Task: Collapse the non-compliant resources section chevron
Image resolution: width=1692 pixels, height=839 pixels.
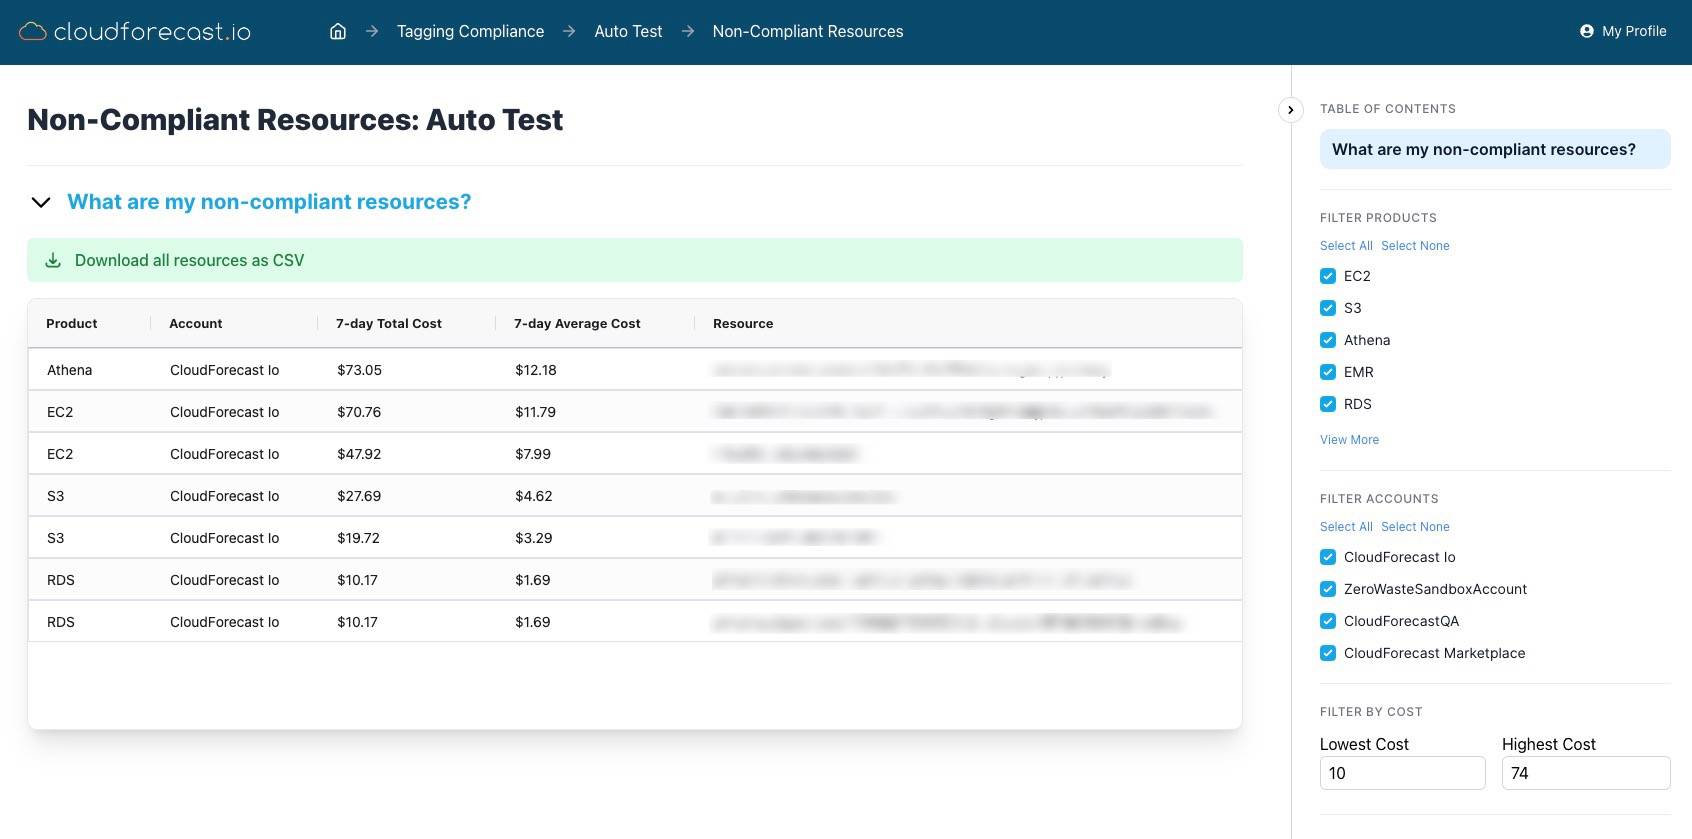Action: [x=41, y=202]
